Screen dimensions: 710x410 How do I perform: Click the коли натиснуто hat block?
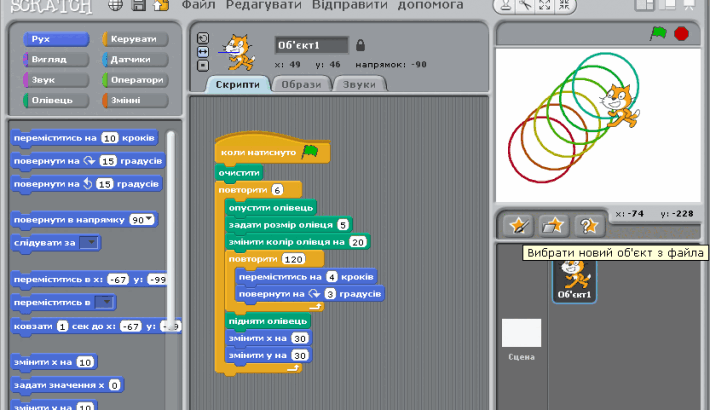tap(272, 149)
